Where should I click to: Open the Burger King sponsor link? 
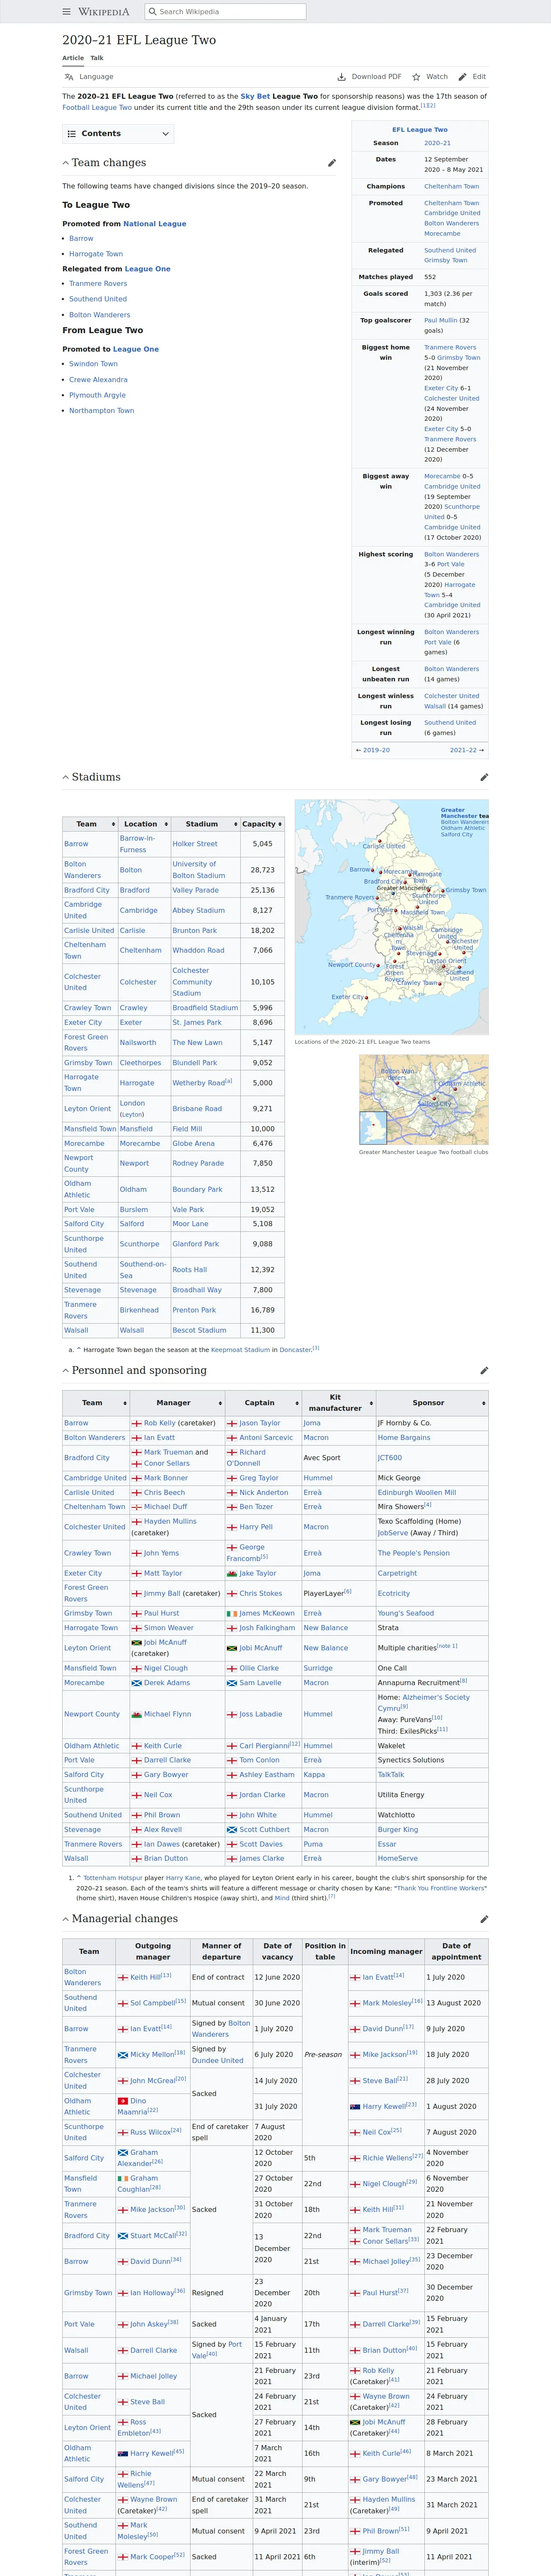398,1830
